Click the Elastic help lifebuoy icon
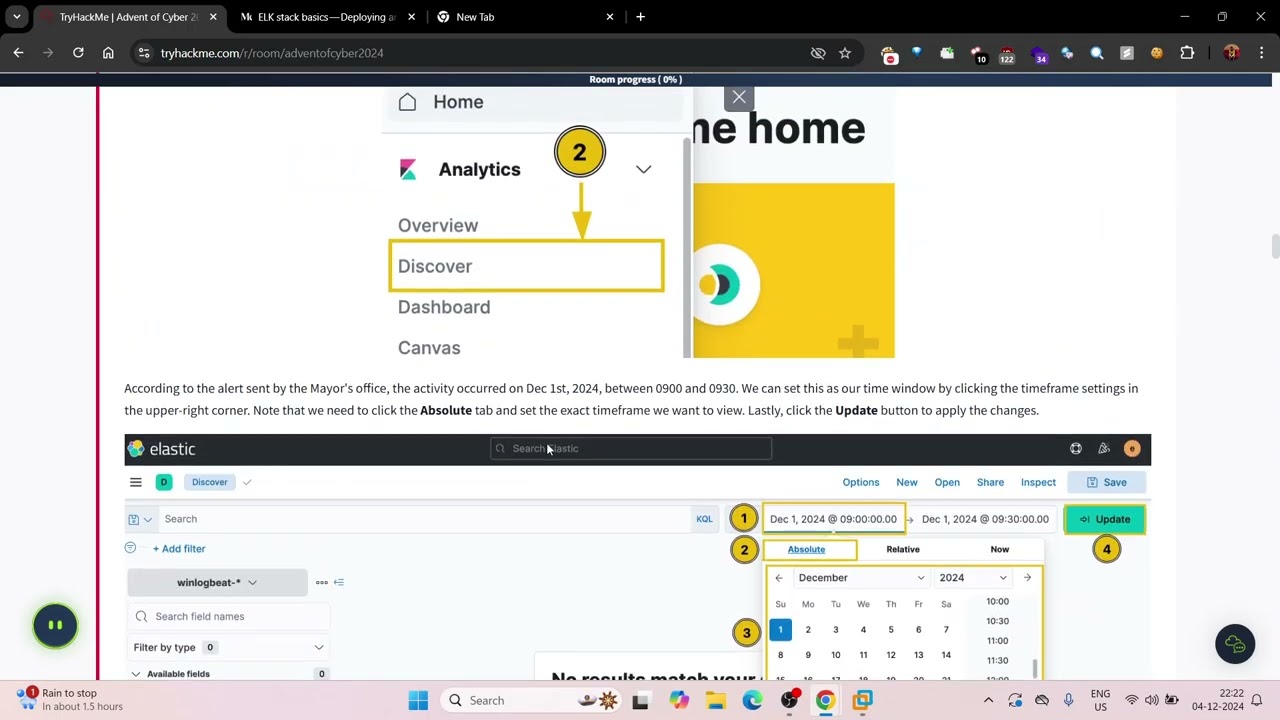1280x720 pixels. pyautogui.click(x=1076, y=449)
